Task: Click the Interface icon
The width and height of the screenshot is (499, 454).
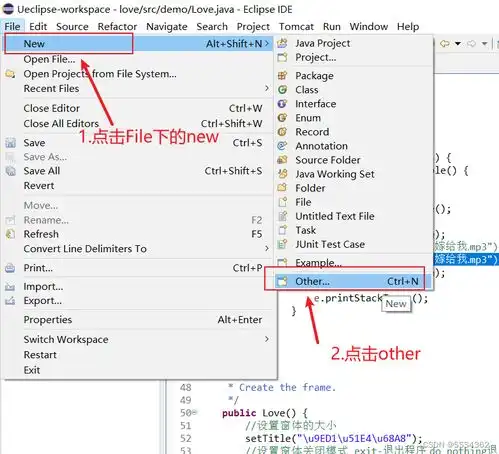Action: [282, 104]
